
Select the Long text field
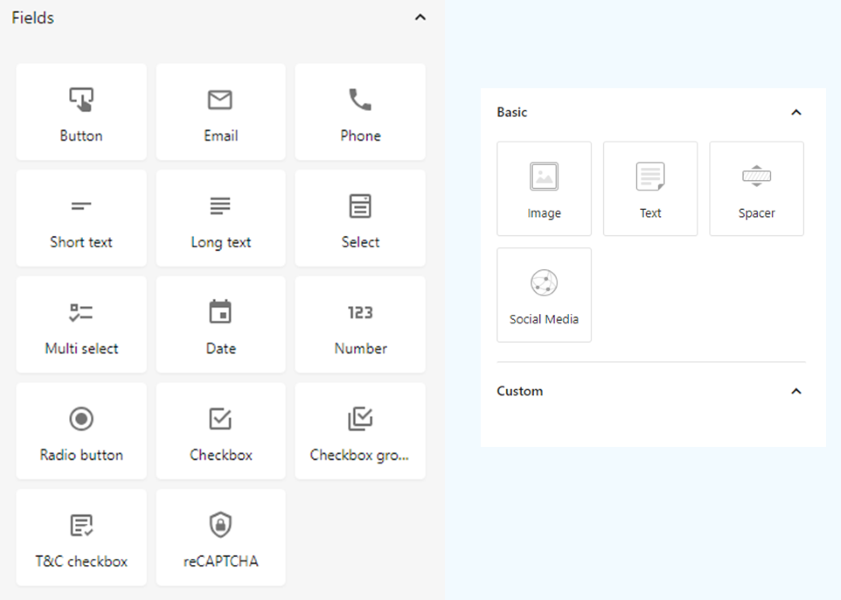pos(221,218)
